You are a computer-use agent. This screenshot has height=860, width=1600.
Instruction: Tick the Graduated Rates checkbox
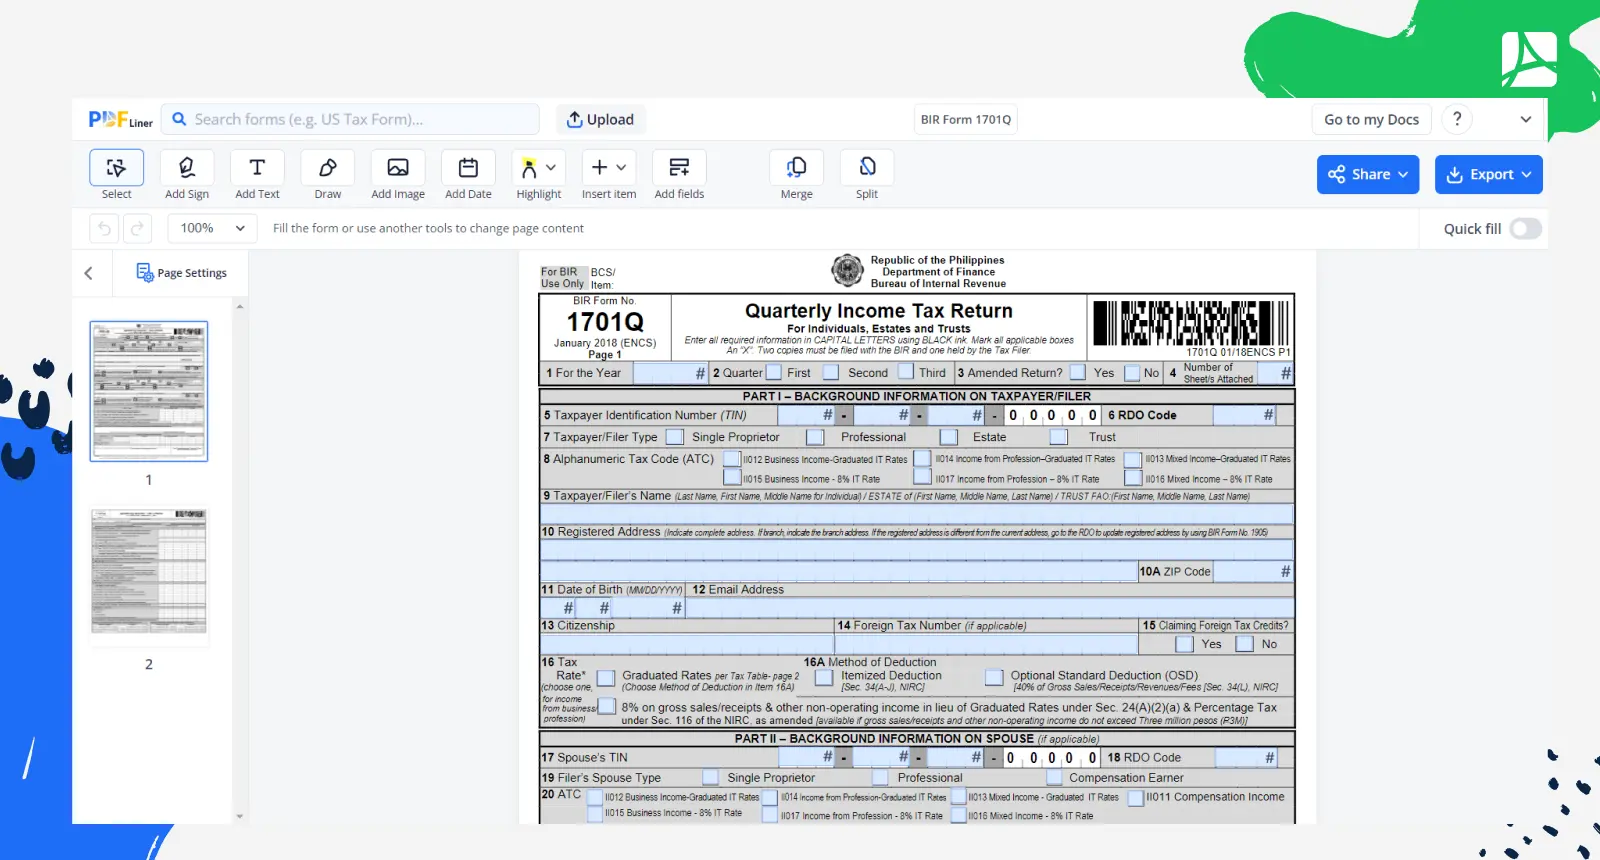[606, 678]
